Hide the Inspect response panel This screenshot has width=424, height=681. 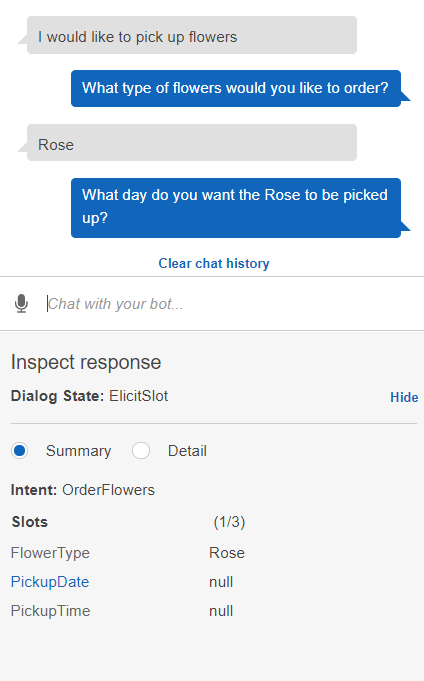tap(404, 397)
